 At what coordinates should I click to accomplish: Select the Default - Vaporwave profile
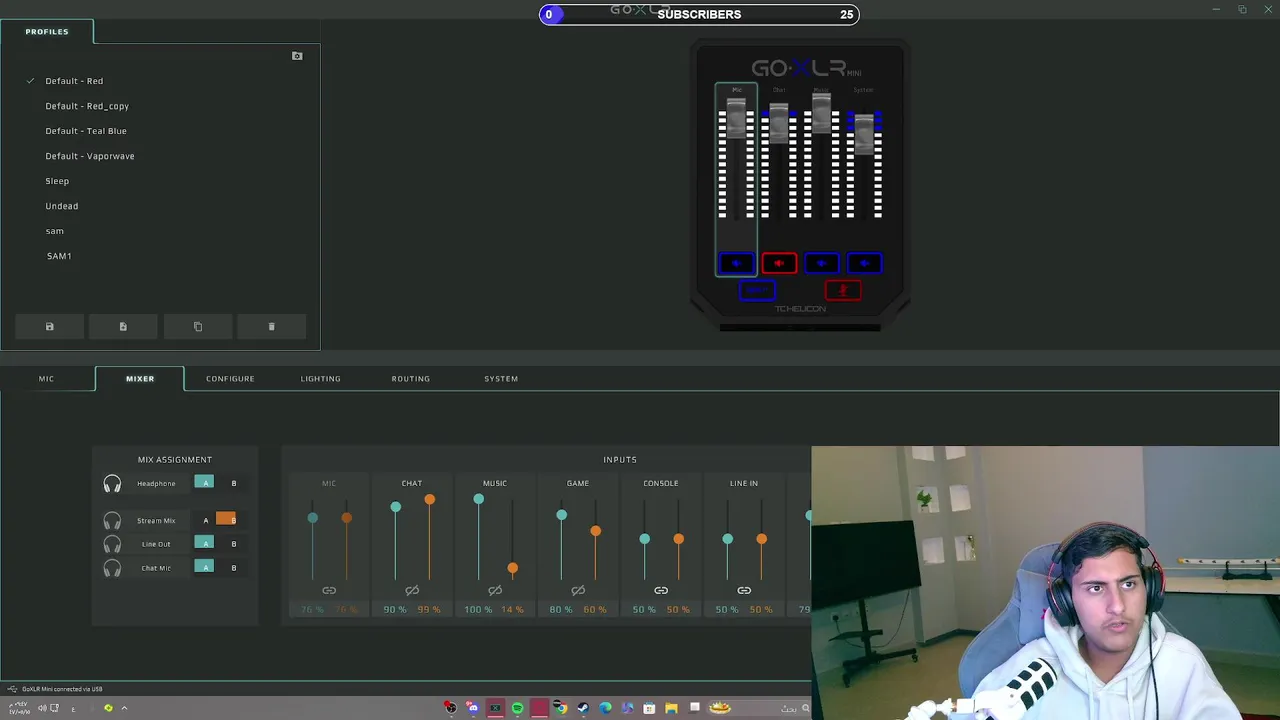click(x=90, y=156)
